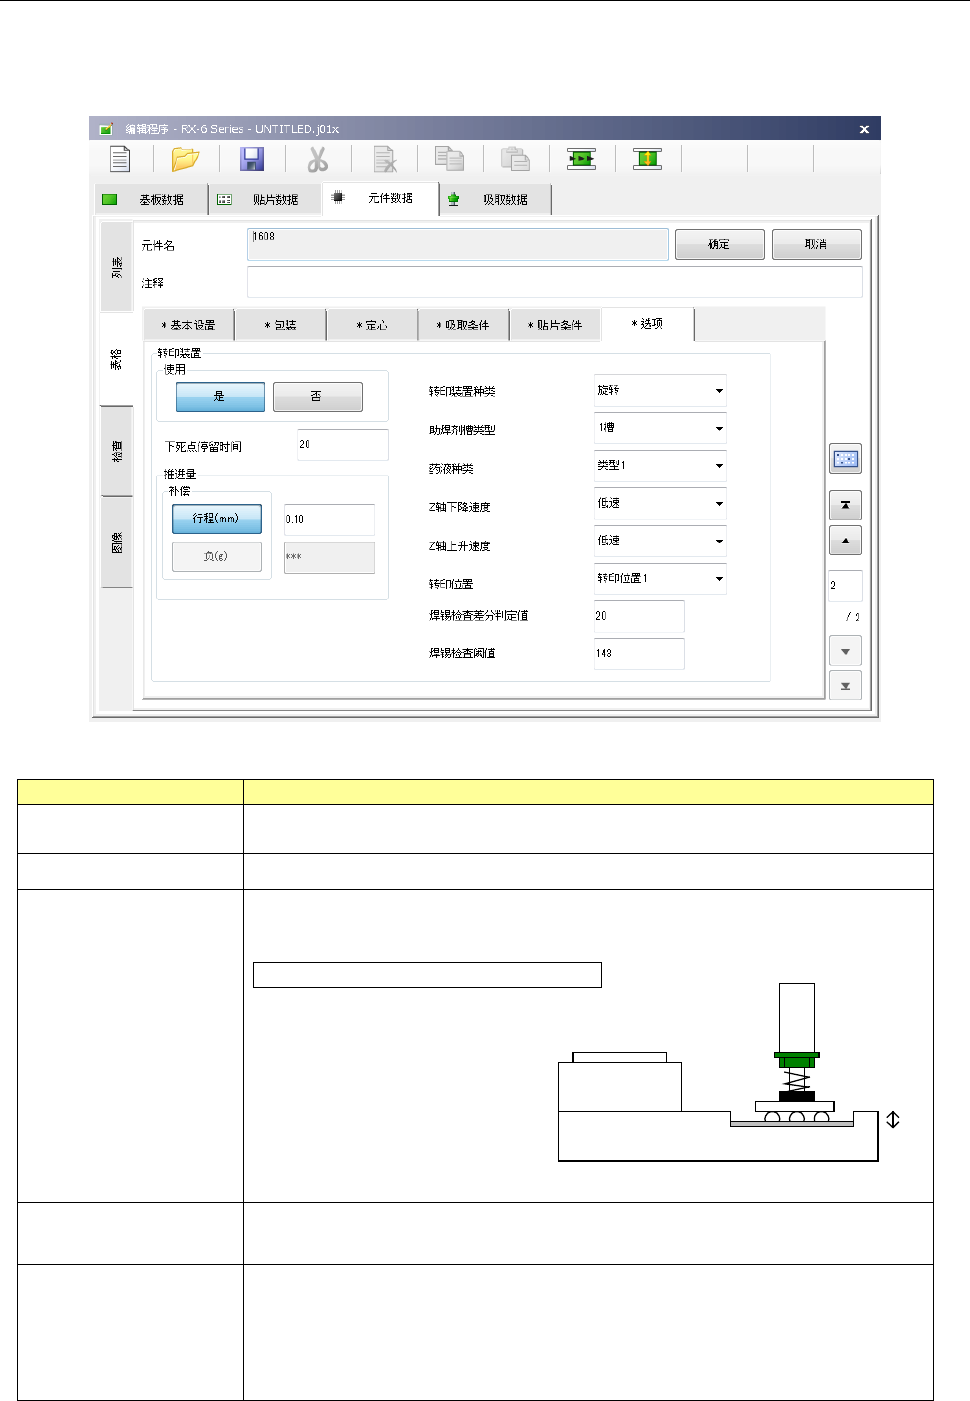The image size is (970, 1401).
Task: Click the Copy pages icon
Action: coord(449,159)
